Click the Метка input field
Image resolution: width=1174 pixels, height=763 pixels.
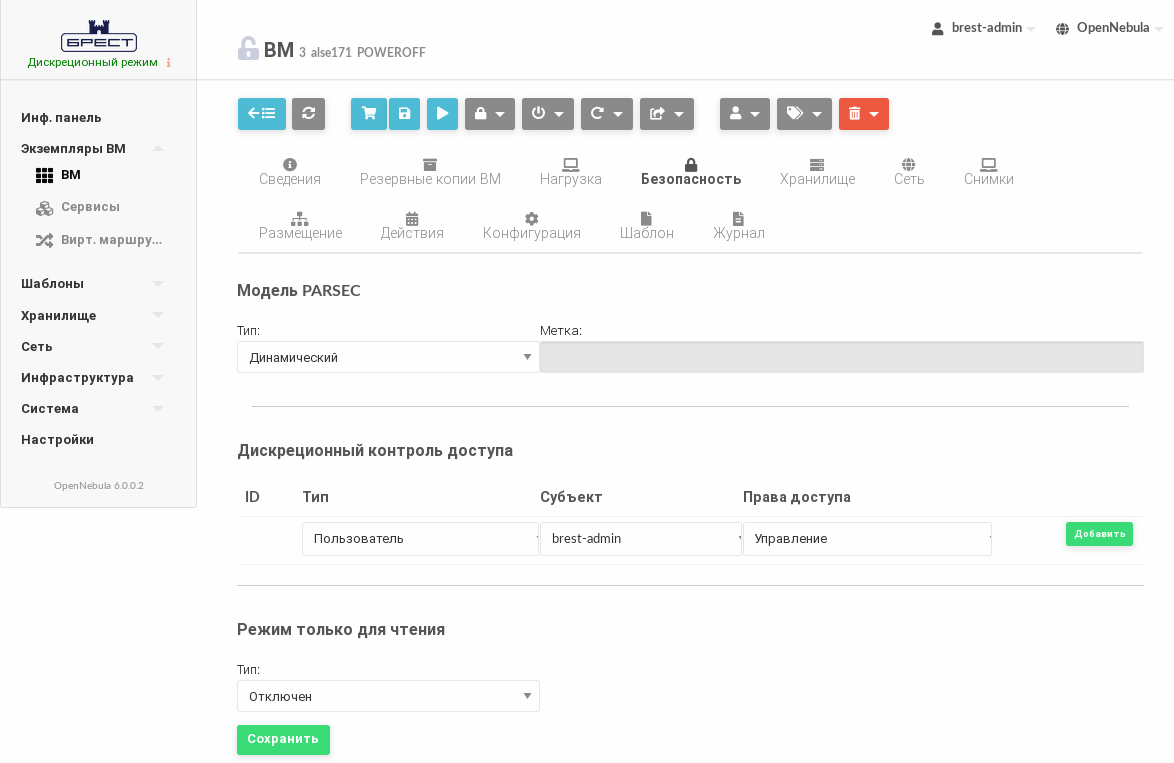(841, 357)
